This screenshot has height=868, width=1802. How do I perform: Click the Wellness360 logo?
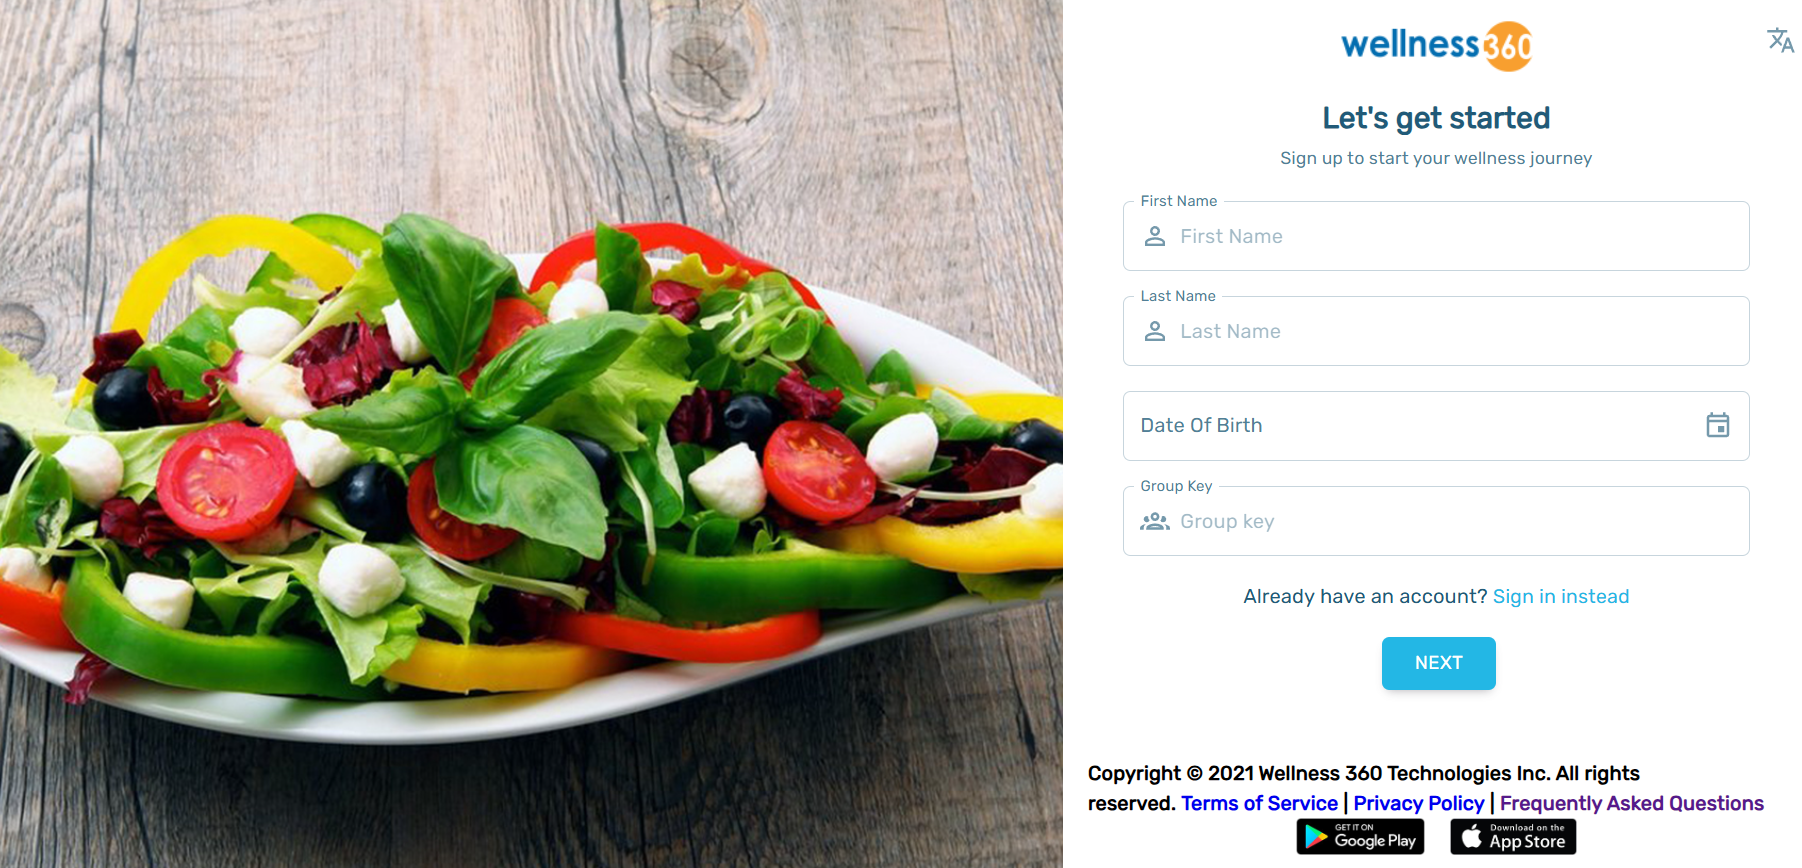click(1436, 46)
